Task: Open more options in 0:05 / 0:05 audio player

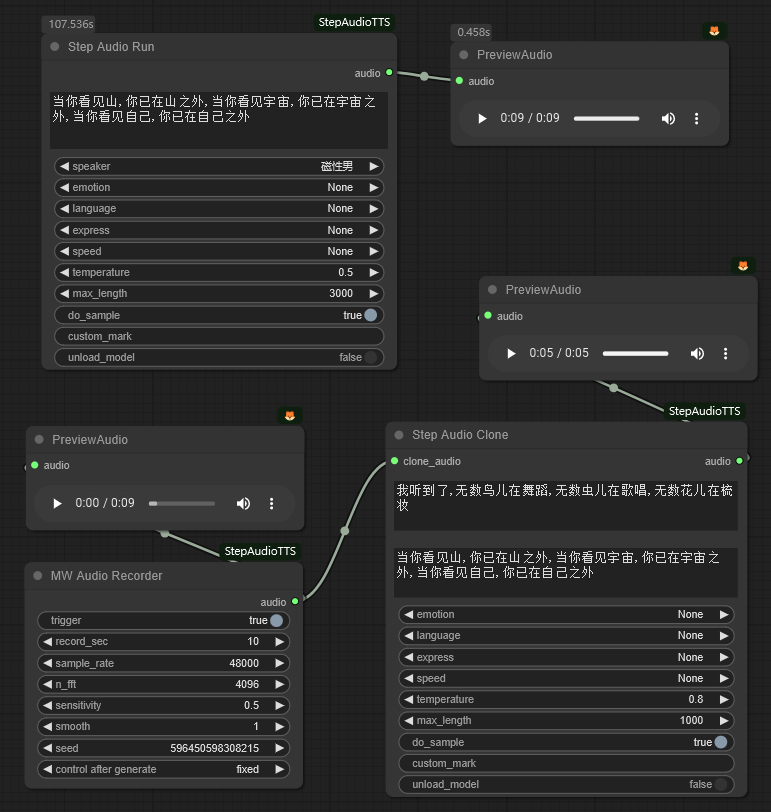Action: pyautogui.click(x=725, y=354)
